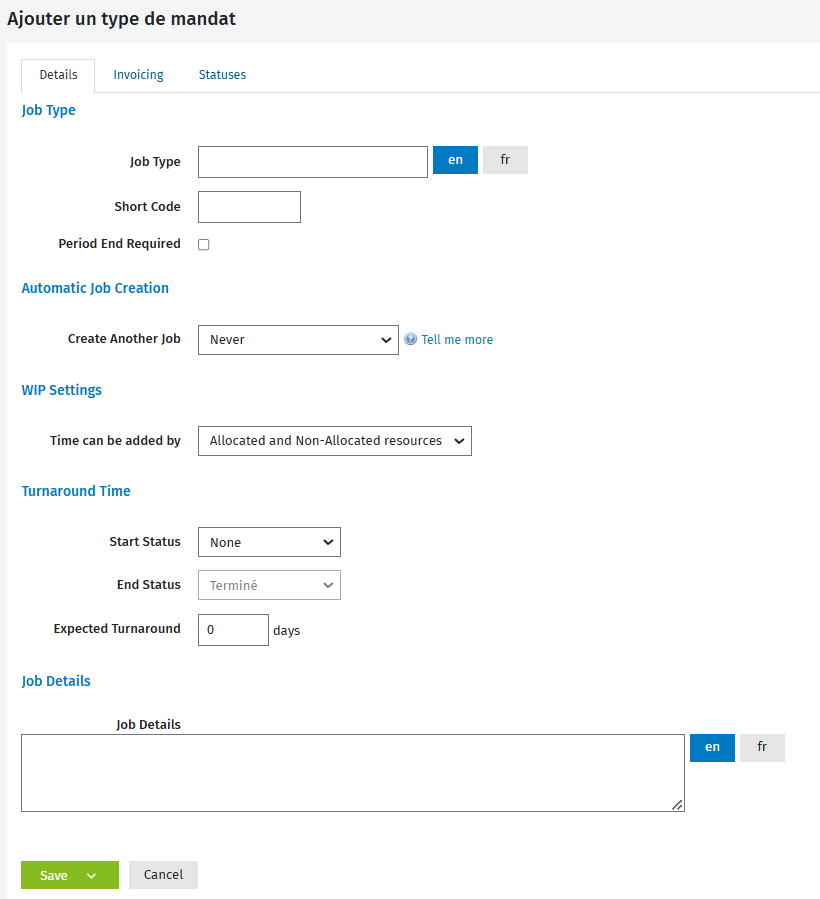Select the 'fr' language toggle for Job Type
Viewport: 820px width, 899px height.
coord(505,160)
